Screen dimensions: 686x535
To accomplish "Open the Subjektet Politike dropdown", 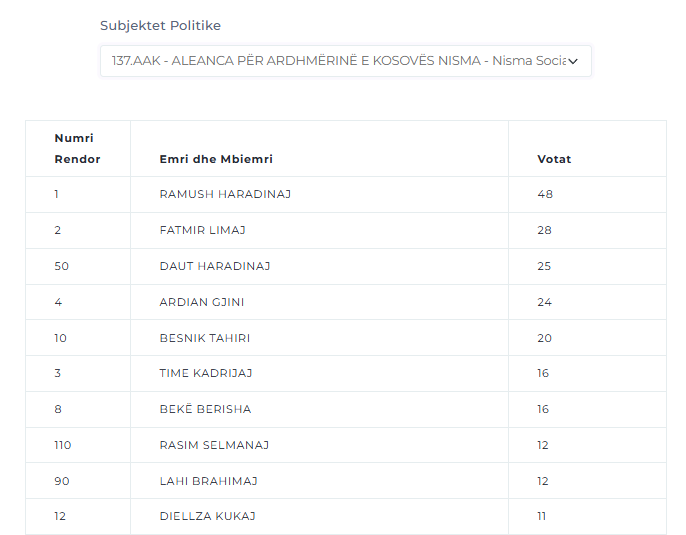I will [x=346, y=61].
